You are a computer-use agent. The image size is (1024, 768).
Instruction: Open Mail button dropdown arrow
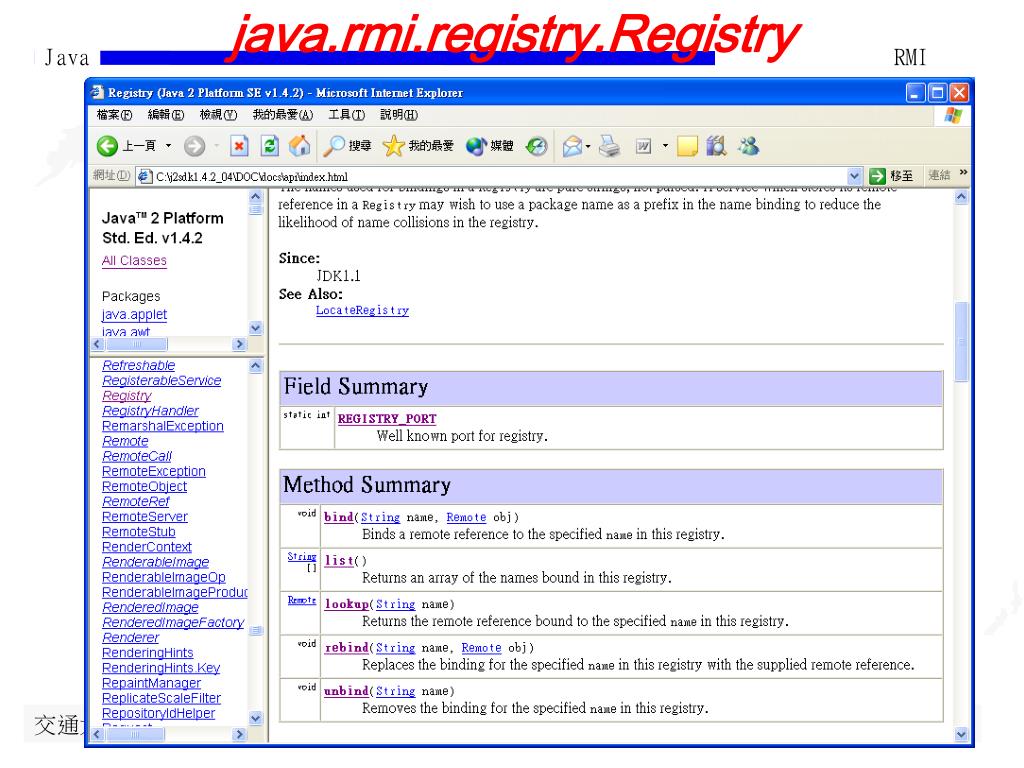pos(588,146)
